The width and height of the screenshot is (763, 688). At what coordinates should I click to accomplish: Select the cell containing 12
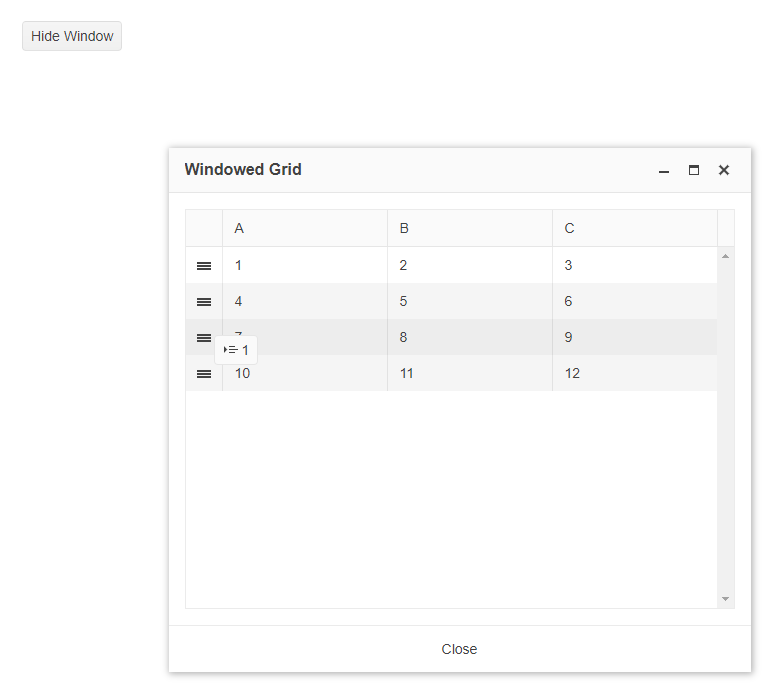(634, 374)
